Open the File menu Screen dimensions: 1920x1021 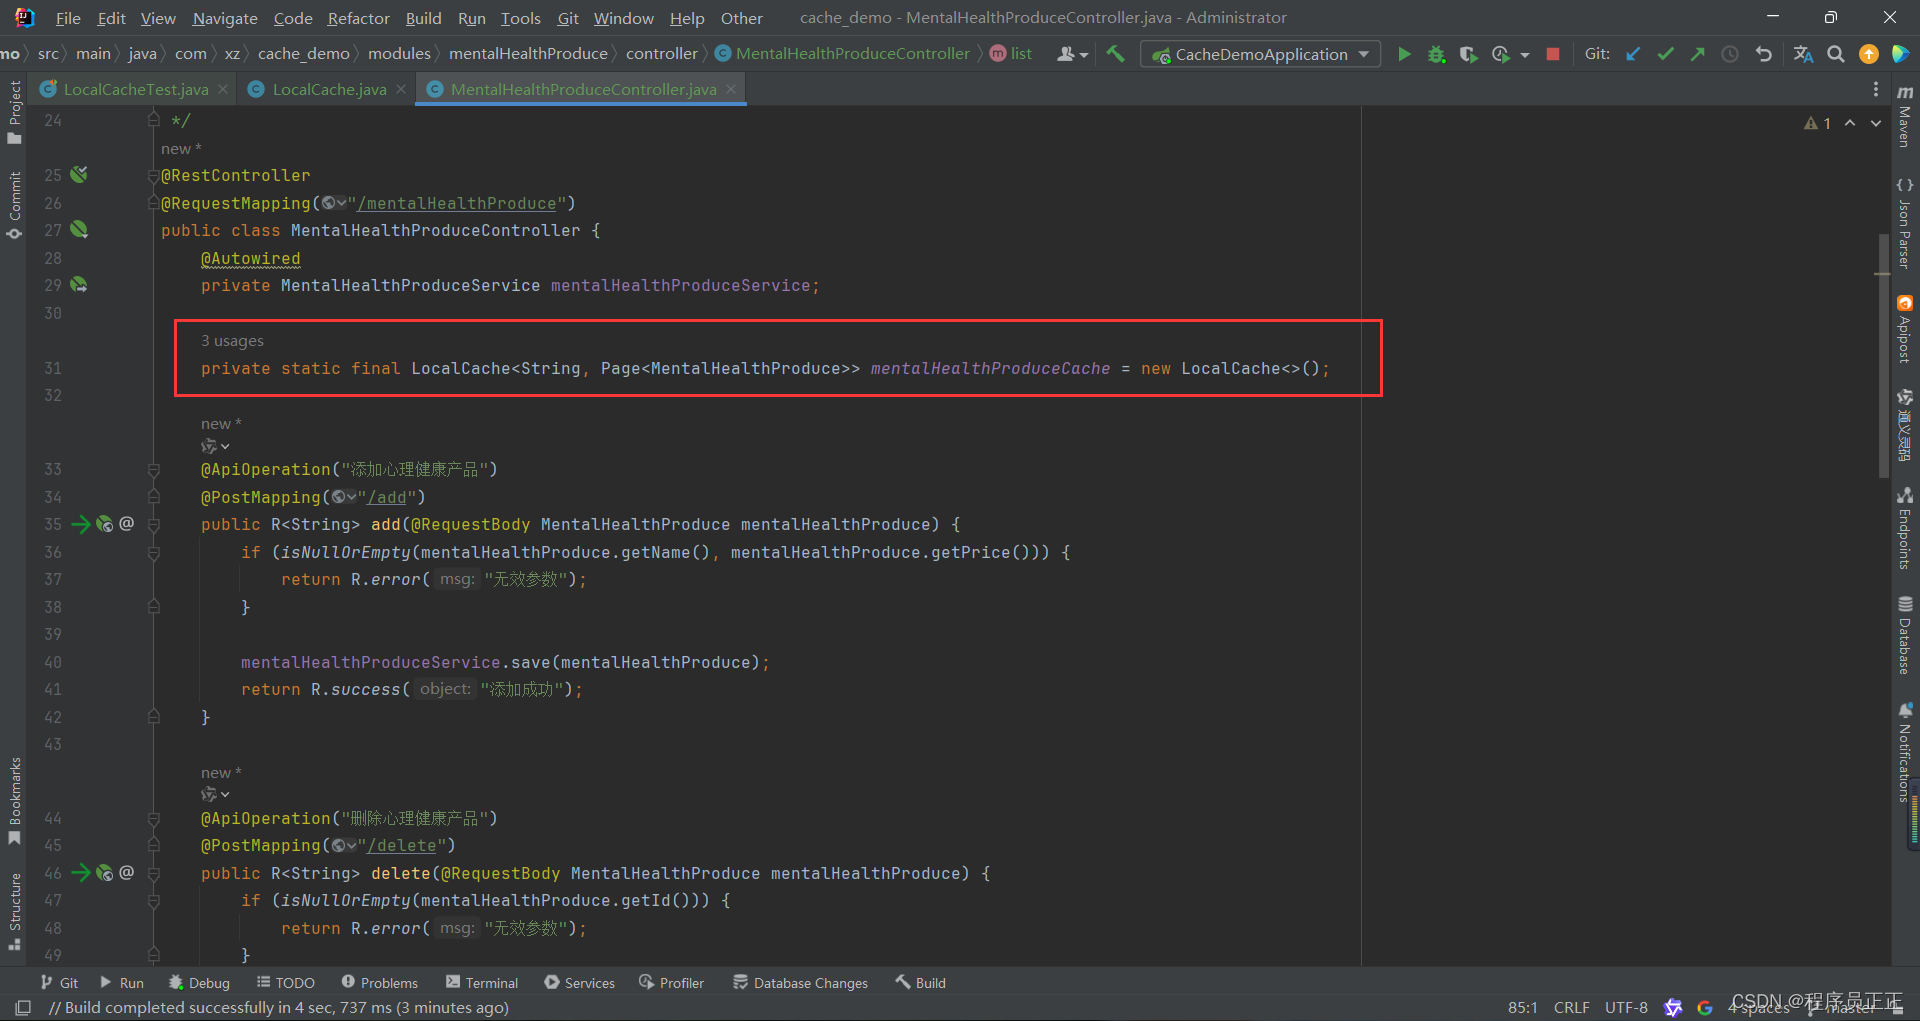click(x=68, y=18)
